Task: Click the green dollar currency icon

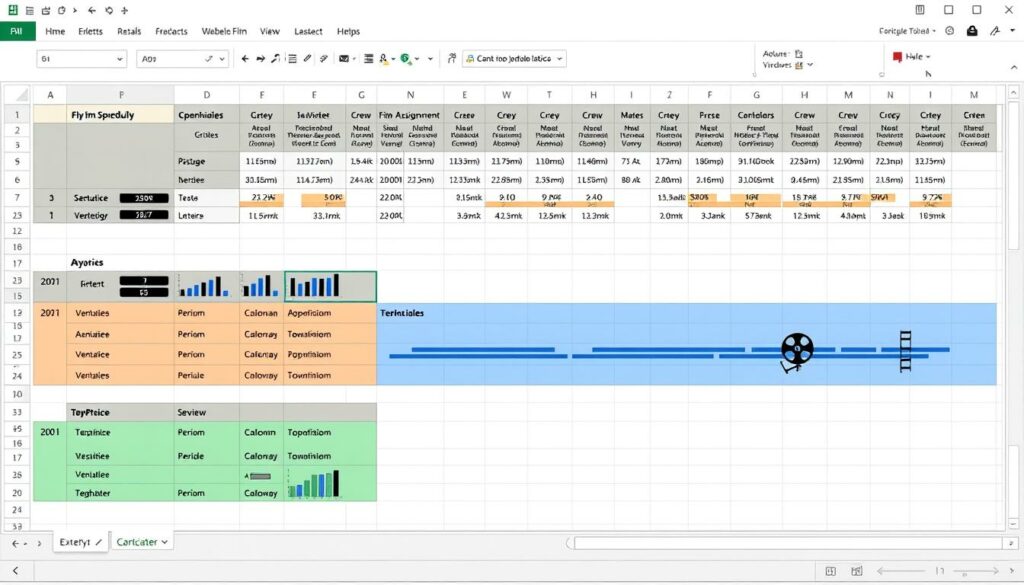Action: point(406,59)
